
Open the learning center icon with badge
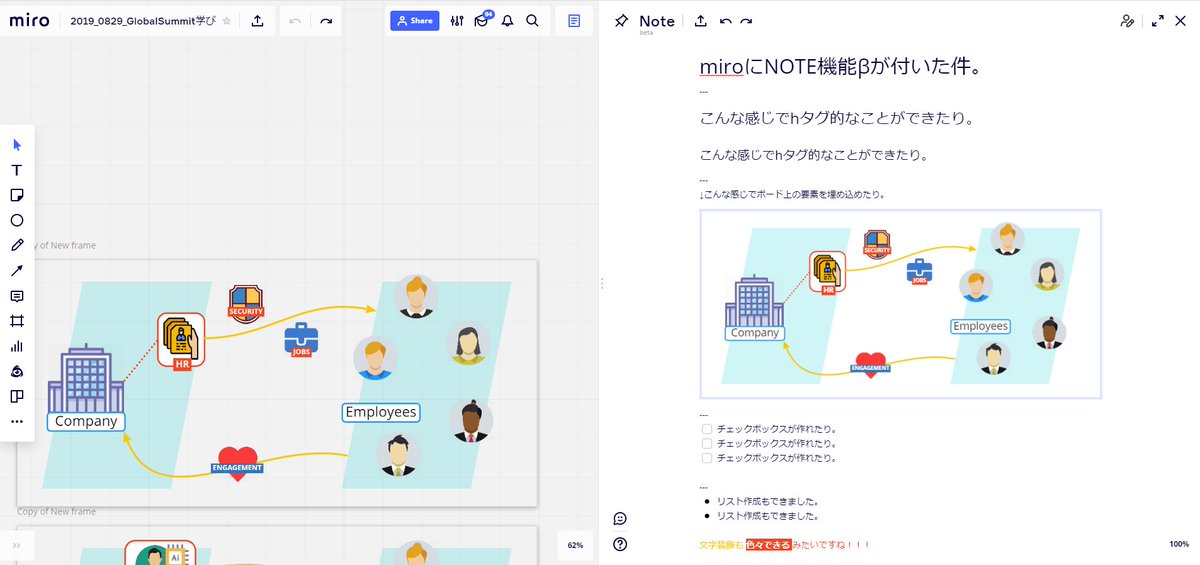(482, 20)
